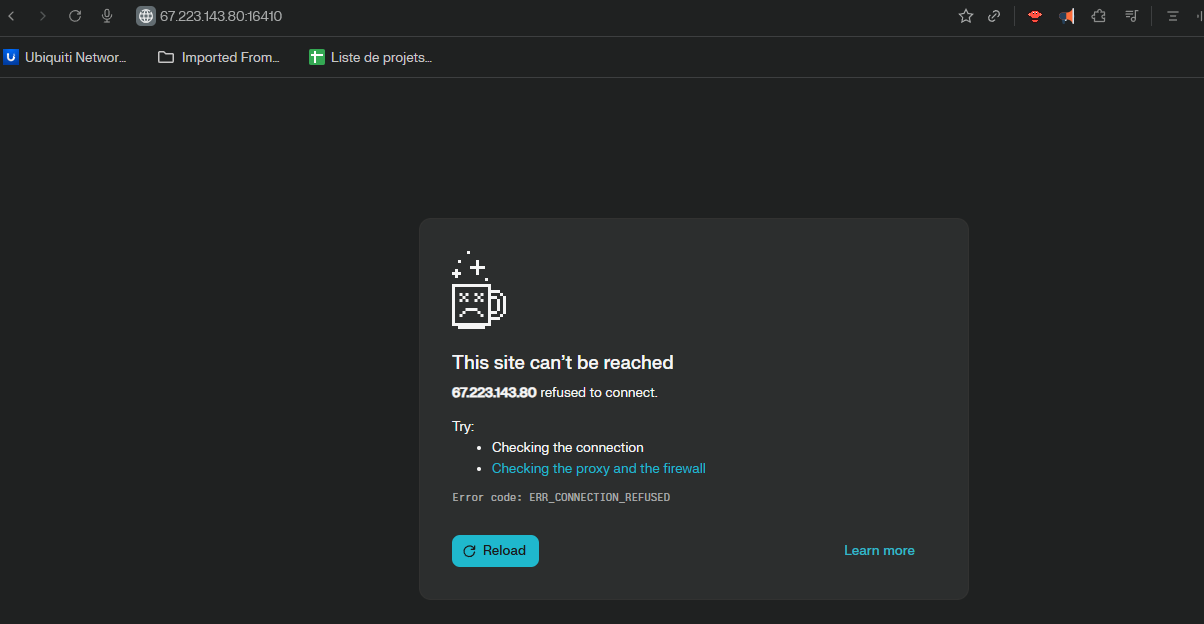Viewport: 1204px width, 624px height.
Task: Open the Liste de projets bookmark
Action: (x=370, y=58)
